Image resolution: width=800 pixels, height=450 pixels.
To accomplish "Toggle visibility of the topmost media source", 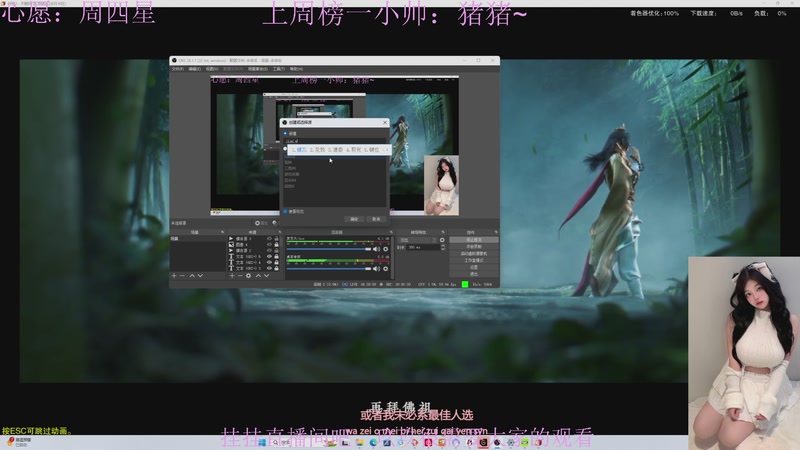I will (269, 239).
